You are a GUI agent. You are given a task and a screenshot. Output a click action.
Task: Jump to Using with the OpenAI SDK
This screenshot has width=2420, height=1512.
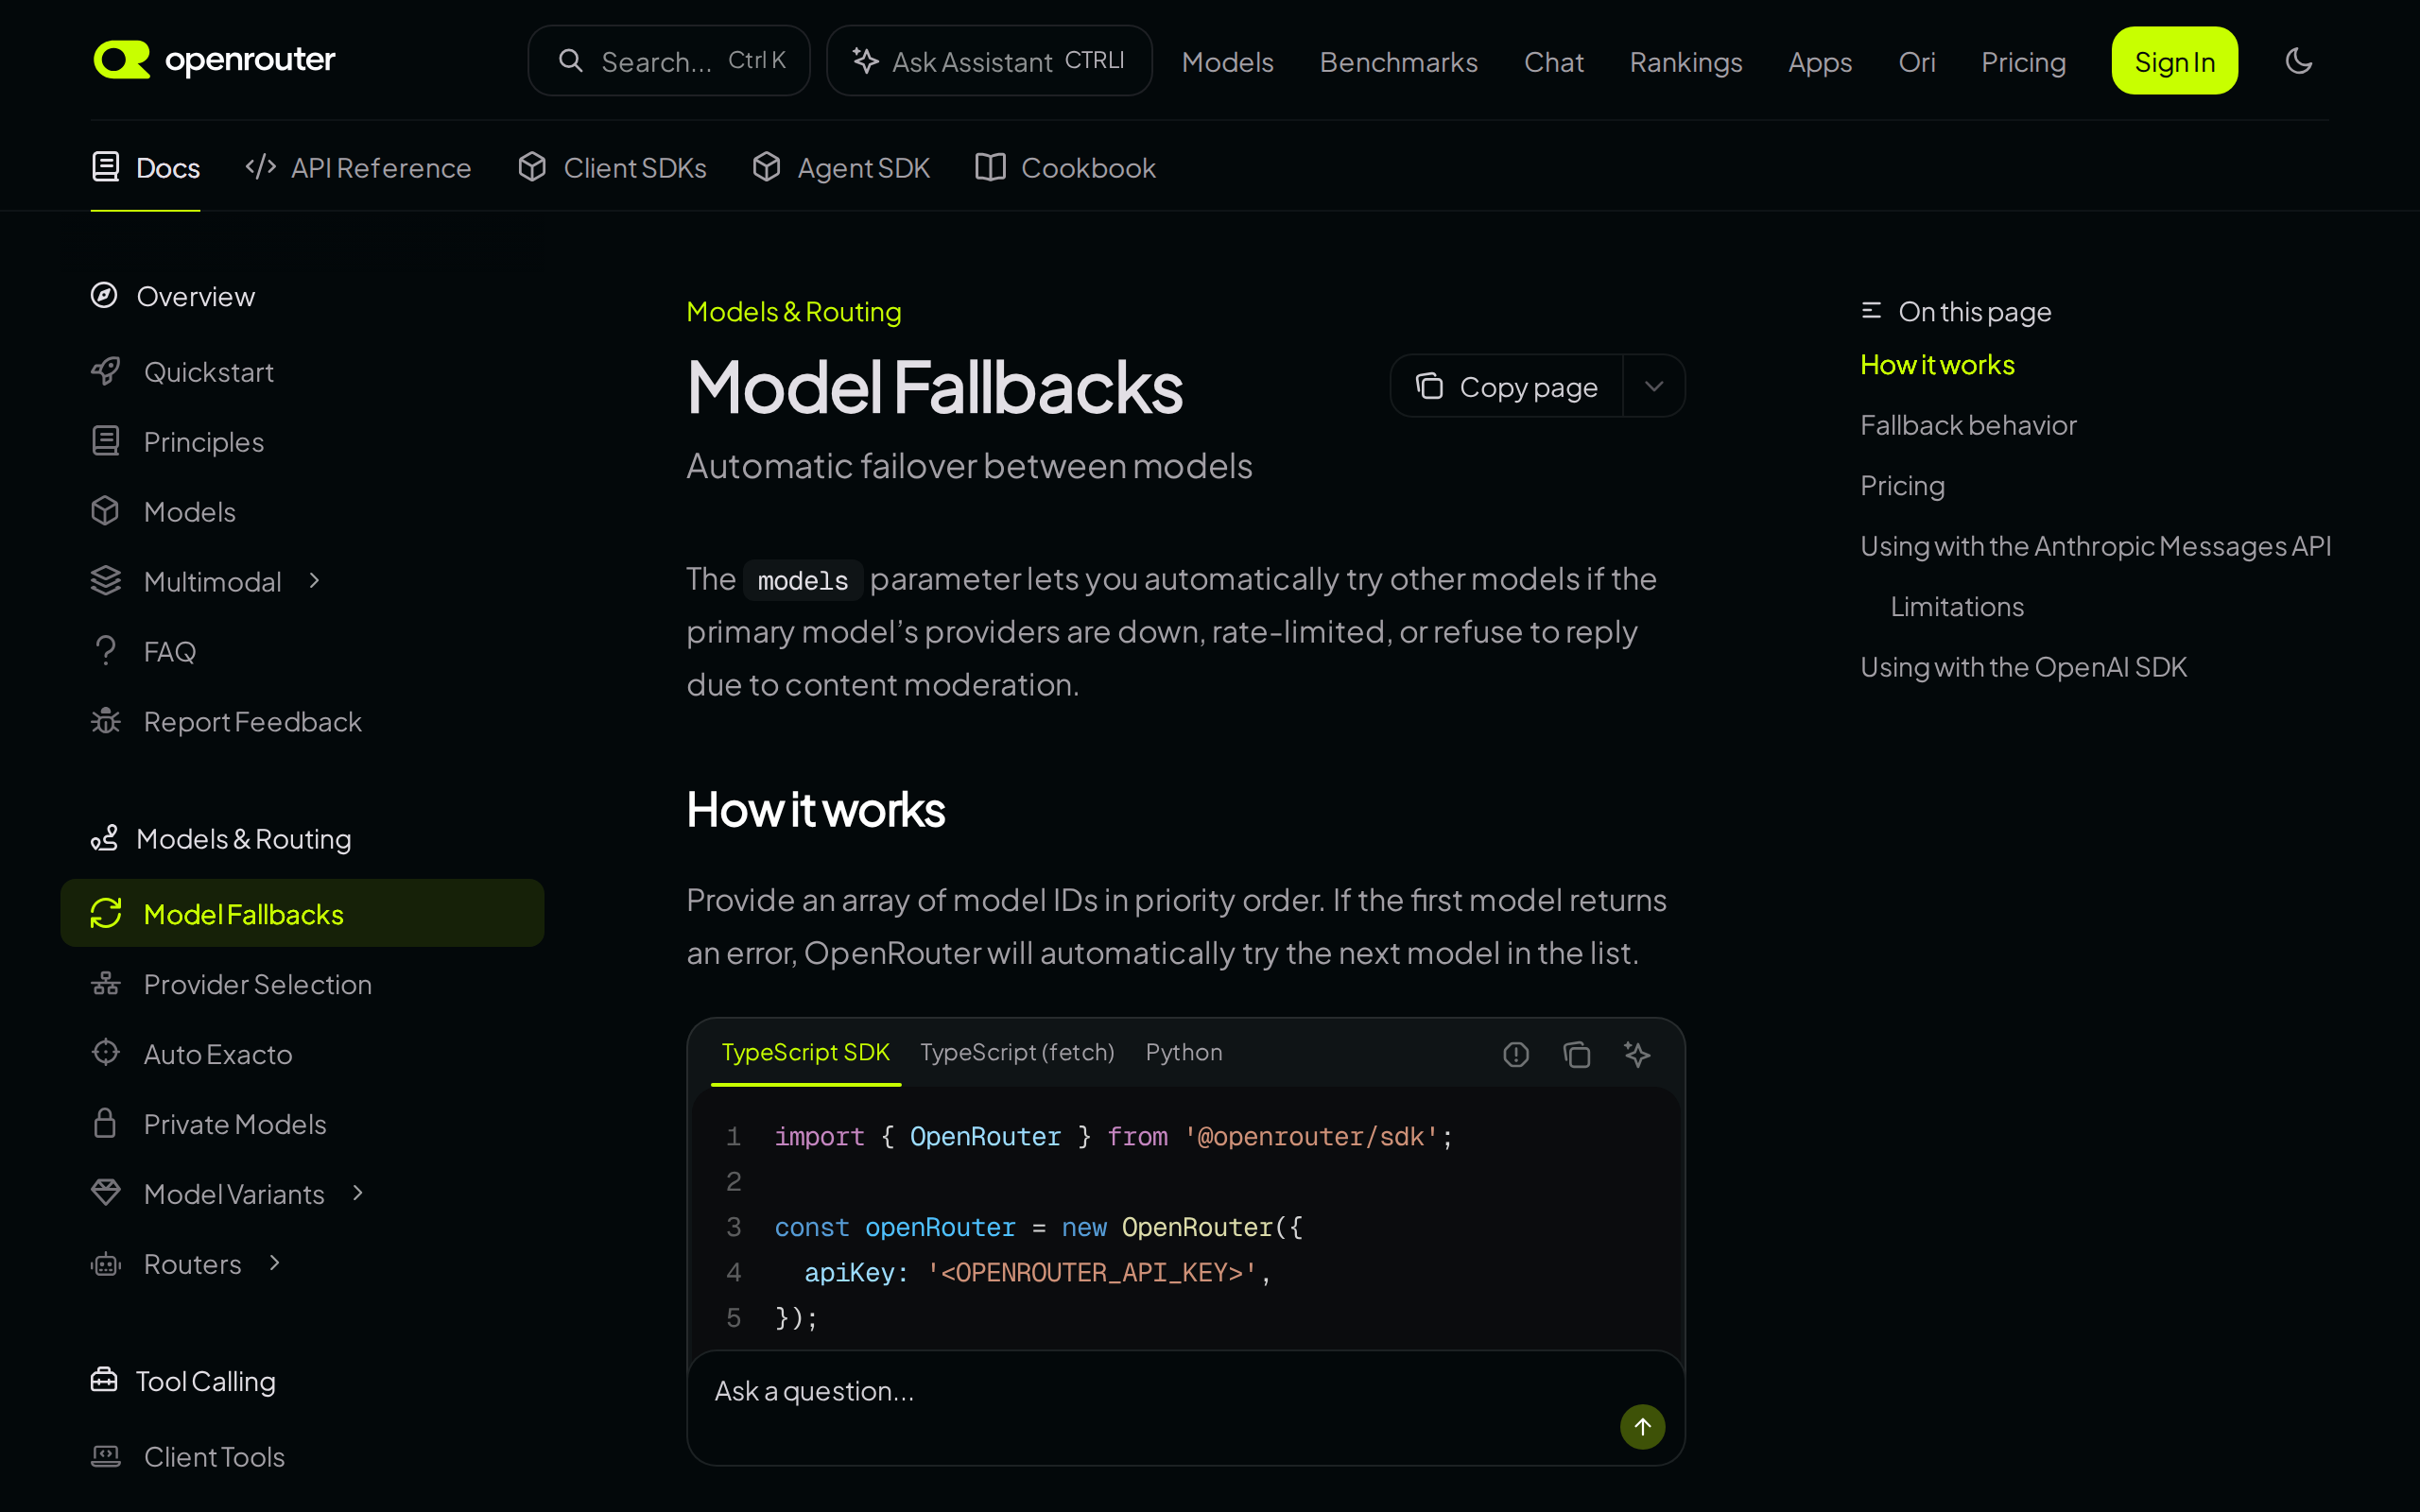(2023, 667)
